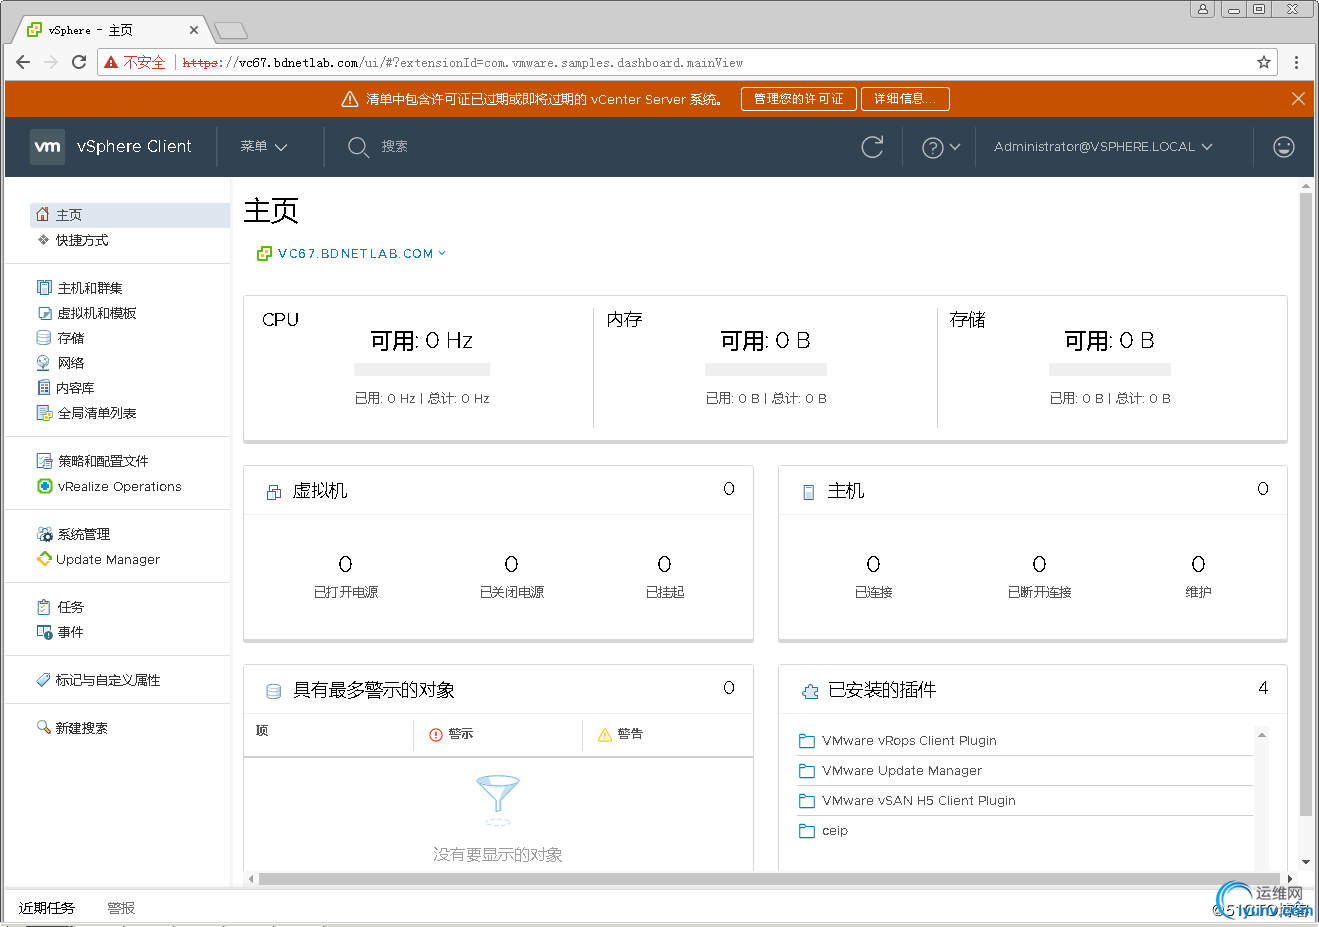Image resolution: width=1319 pixels, height=927 pixels.
Task: Click the 已关闭电源 VM count
Action: coord(511,564)
